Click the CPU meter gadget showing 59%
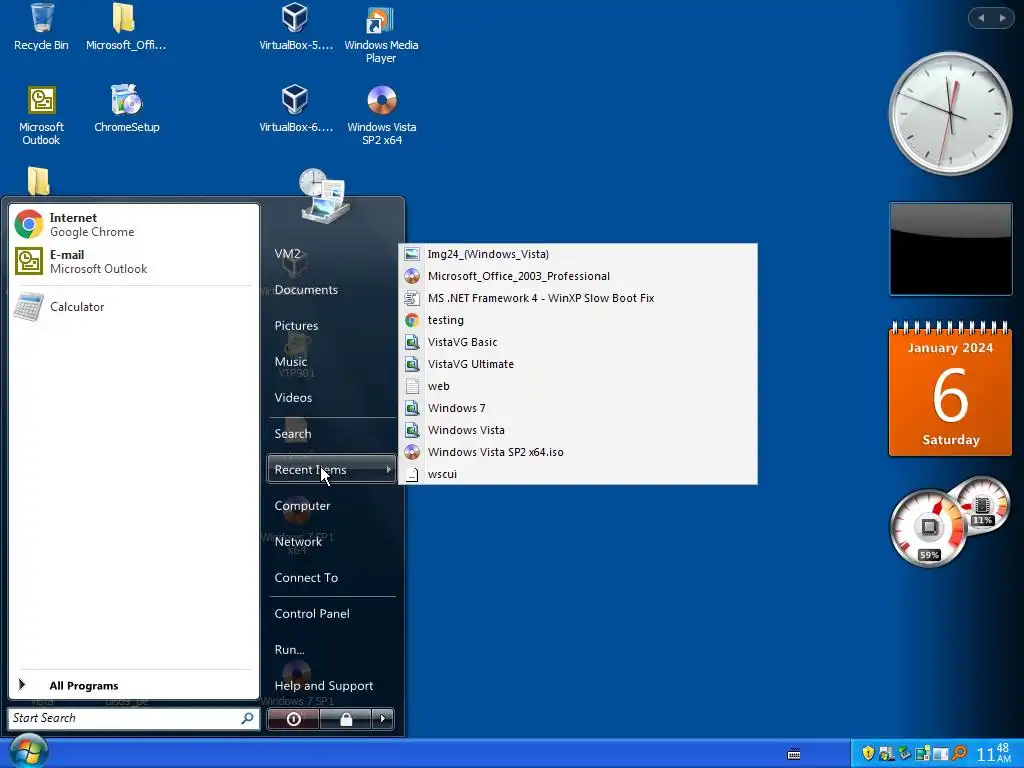The image size is (1024, 768). [x=929, y=528]
